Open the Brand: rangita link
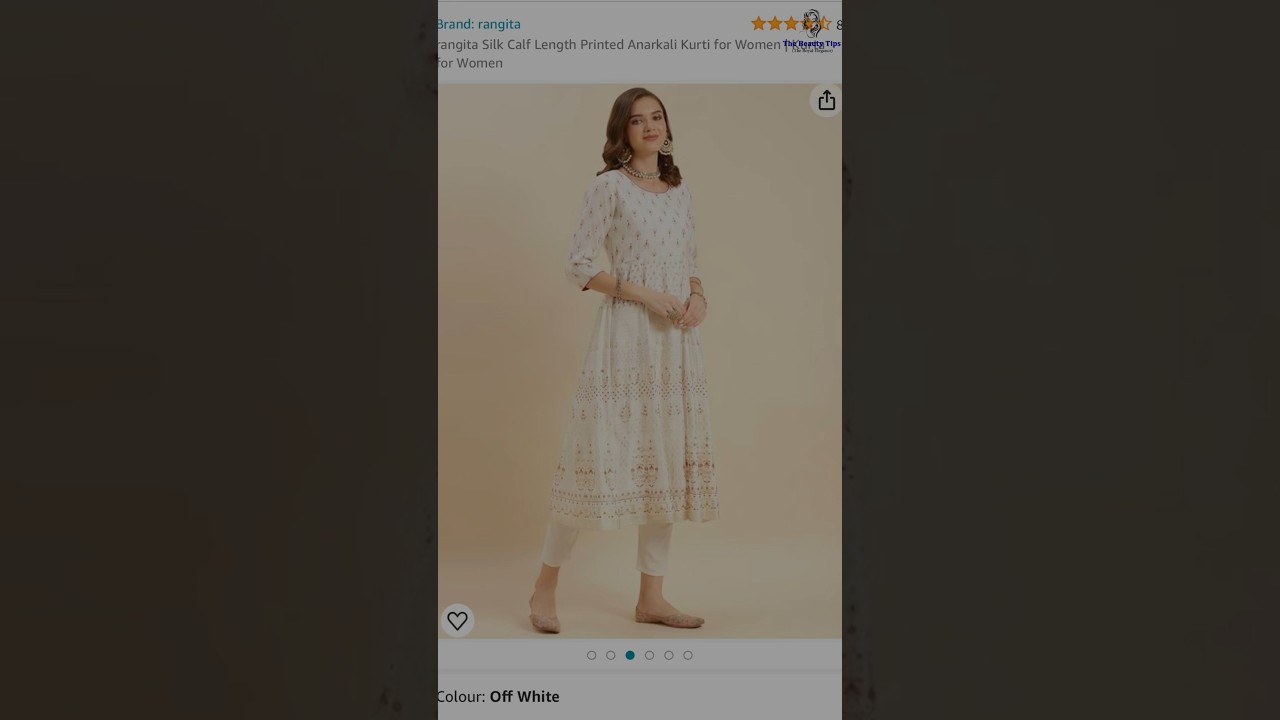 [x=479, y=24]
